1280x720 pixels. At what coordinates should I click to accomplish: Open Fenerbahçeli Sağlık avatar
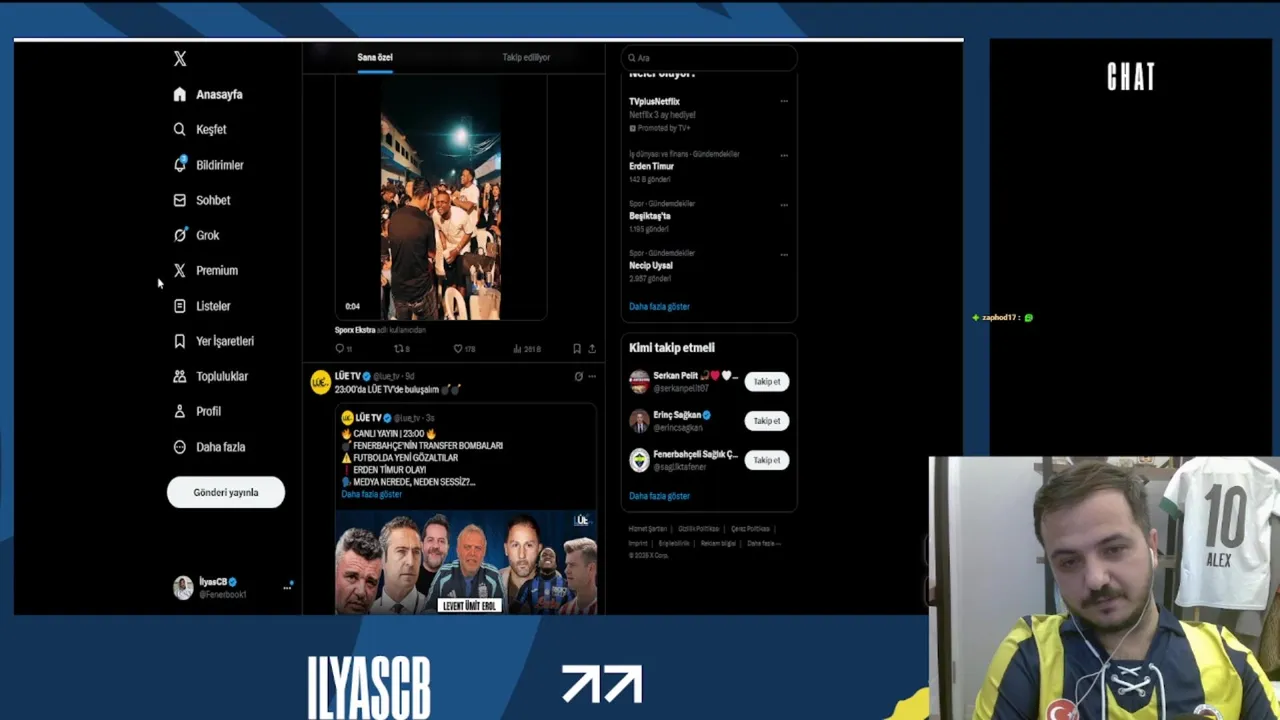tap(639, 460)
